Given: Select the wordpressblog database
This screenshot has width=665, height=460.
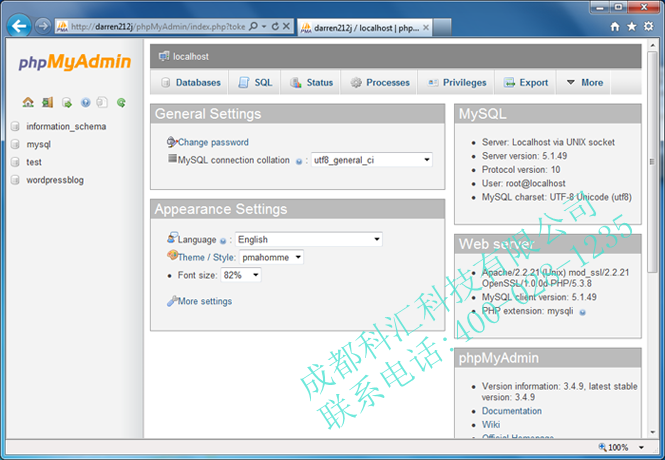Looking at the screenshot, I should point(55,180).
